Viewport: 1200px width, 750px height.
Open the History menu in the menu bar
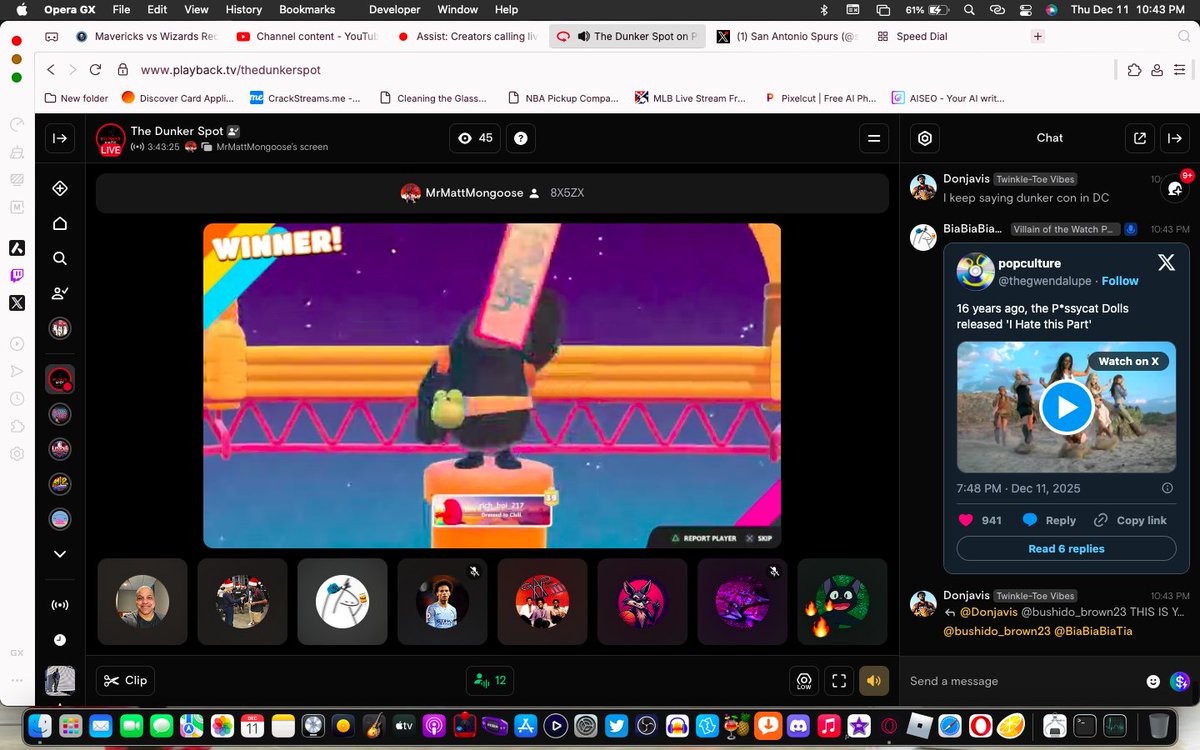tap(243, 9)
